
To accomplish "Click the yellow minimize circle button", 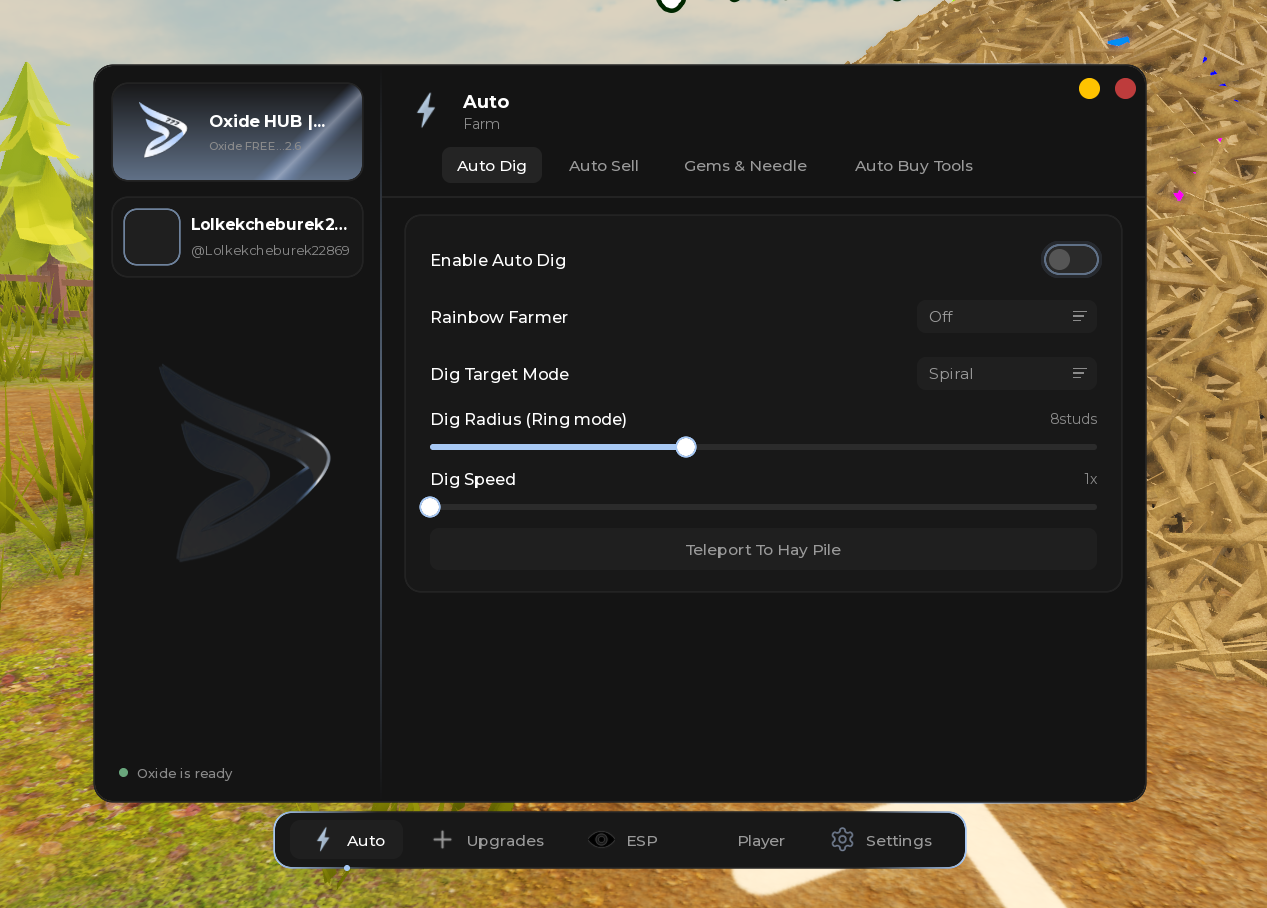I will [x=1090, y=88].
